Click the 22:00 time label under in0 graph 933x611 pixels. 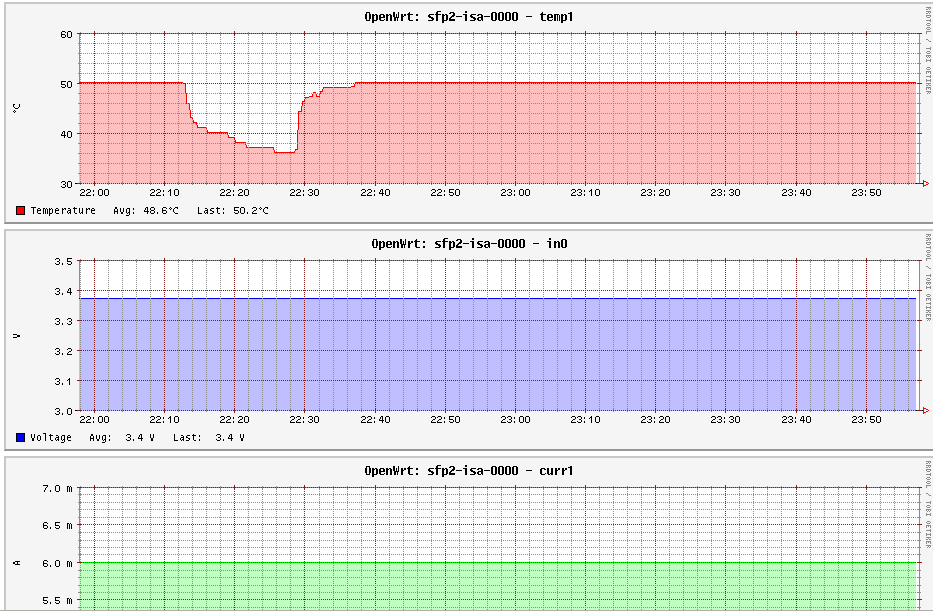[94, 419]
